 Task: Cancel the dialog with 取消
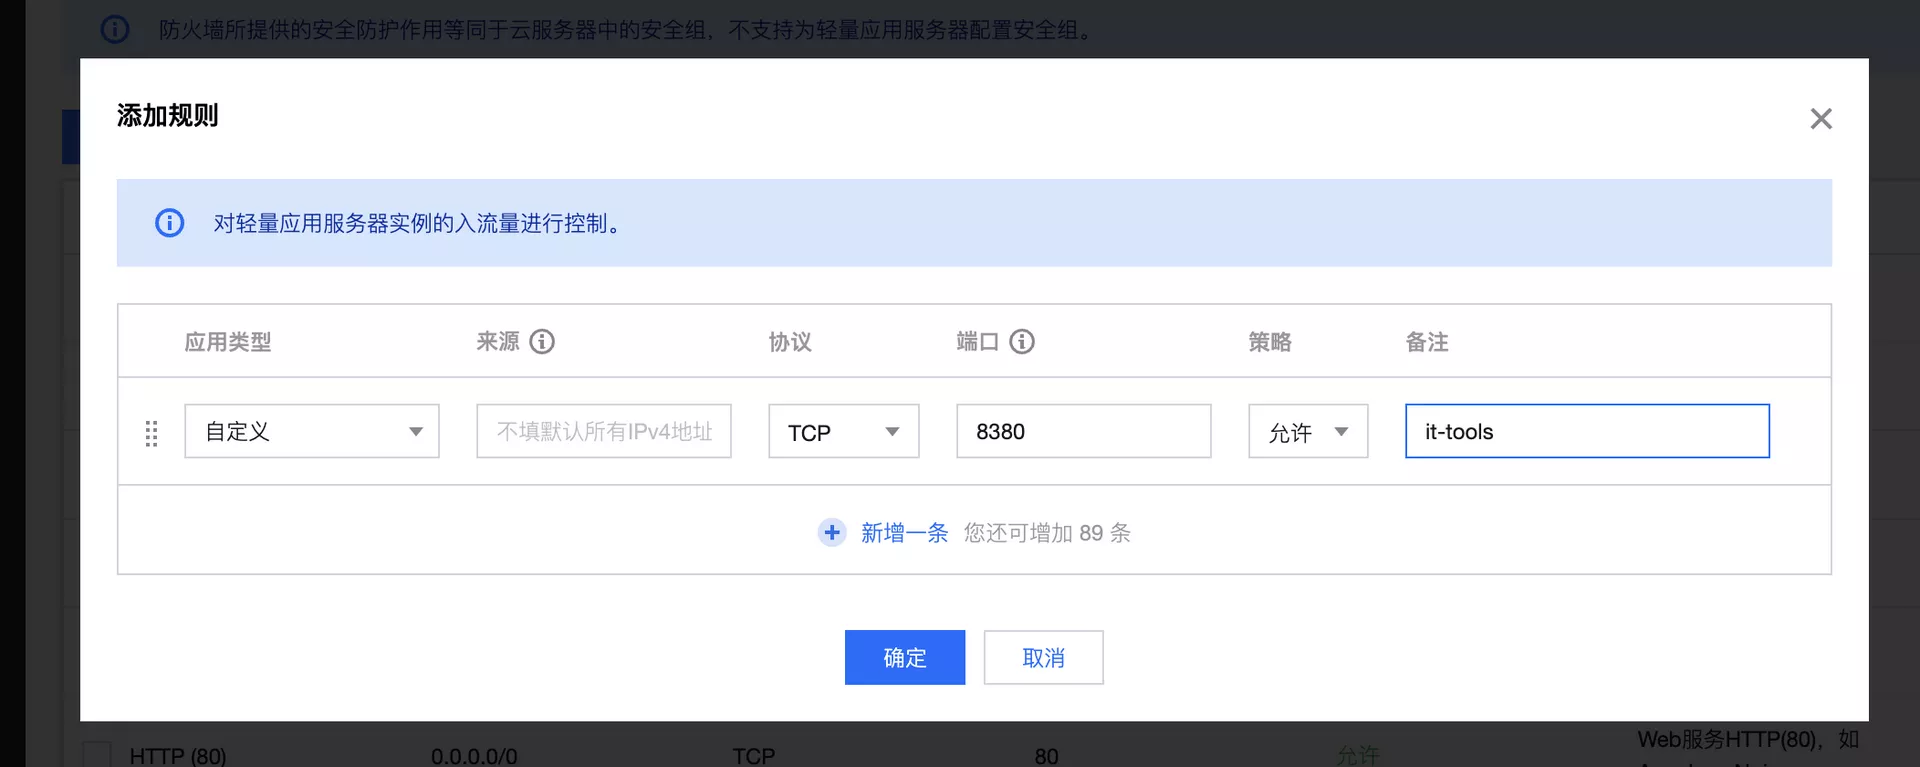[1043, 658]
